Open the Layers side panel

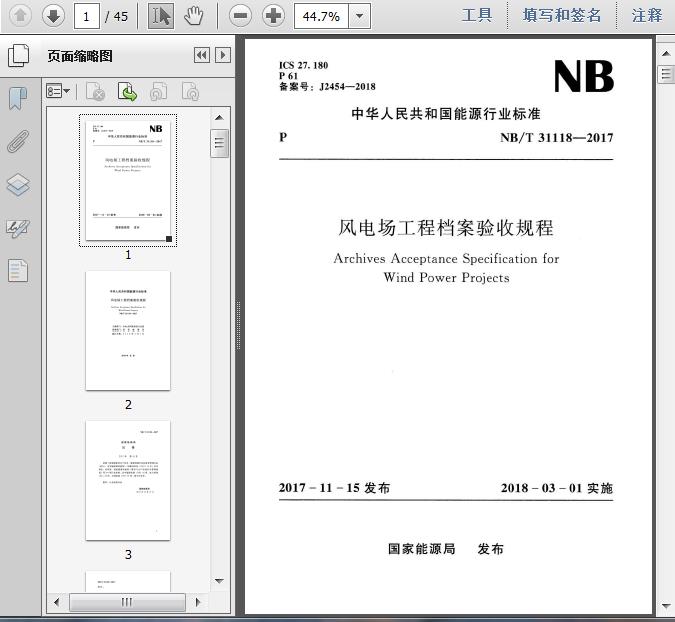tap(18, 185)
